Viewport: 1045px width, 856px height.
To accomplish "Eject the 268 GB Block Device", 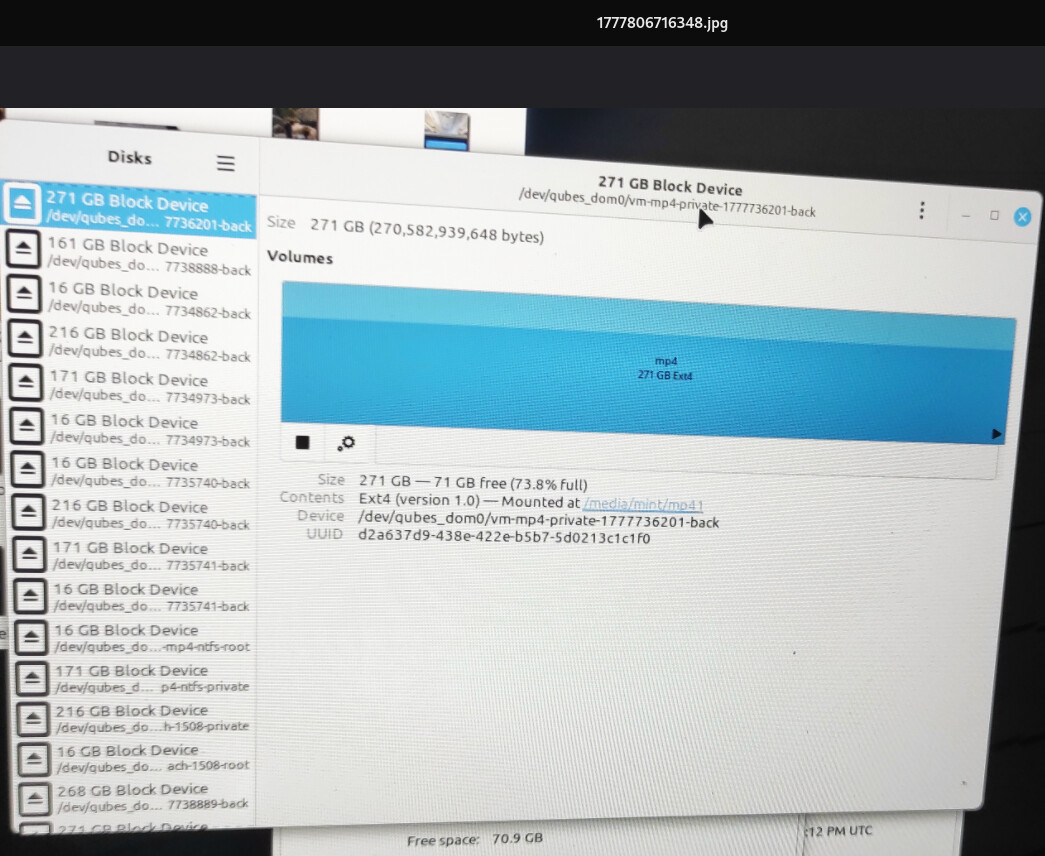I will click(34, 797).
